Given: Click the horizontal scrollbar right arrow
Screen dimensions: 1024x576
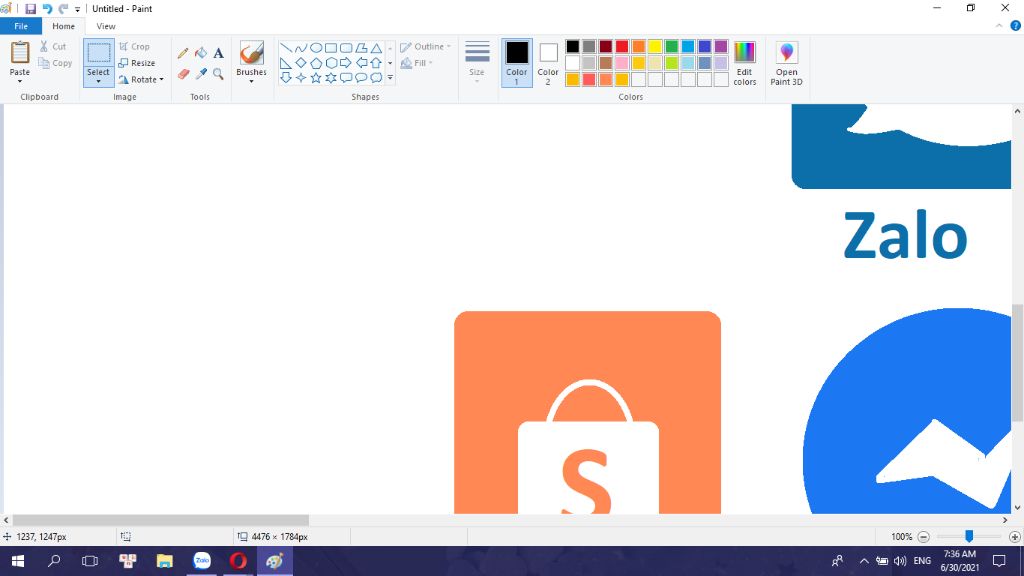Looking at the screenshot, I should [1005, 520].
